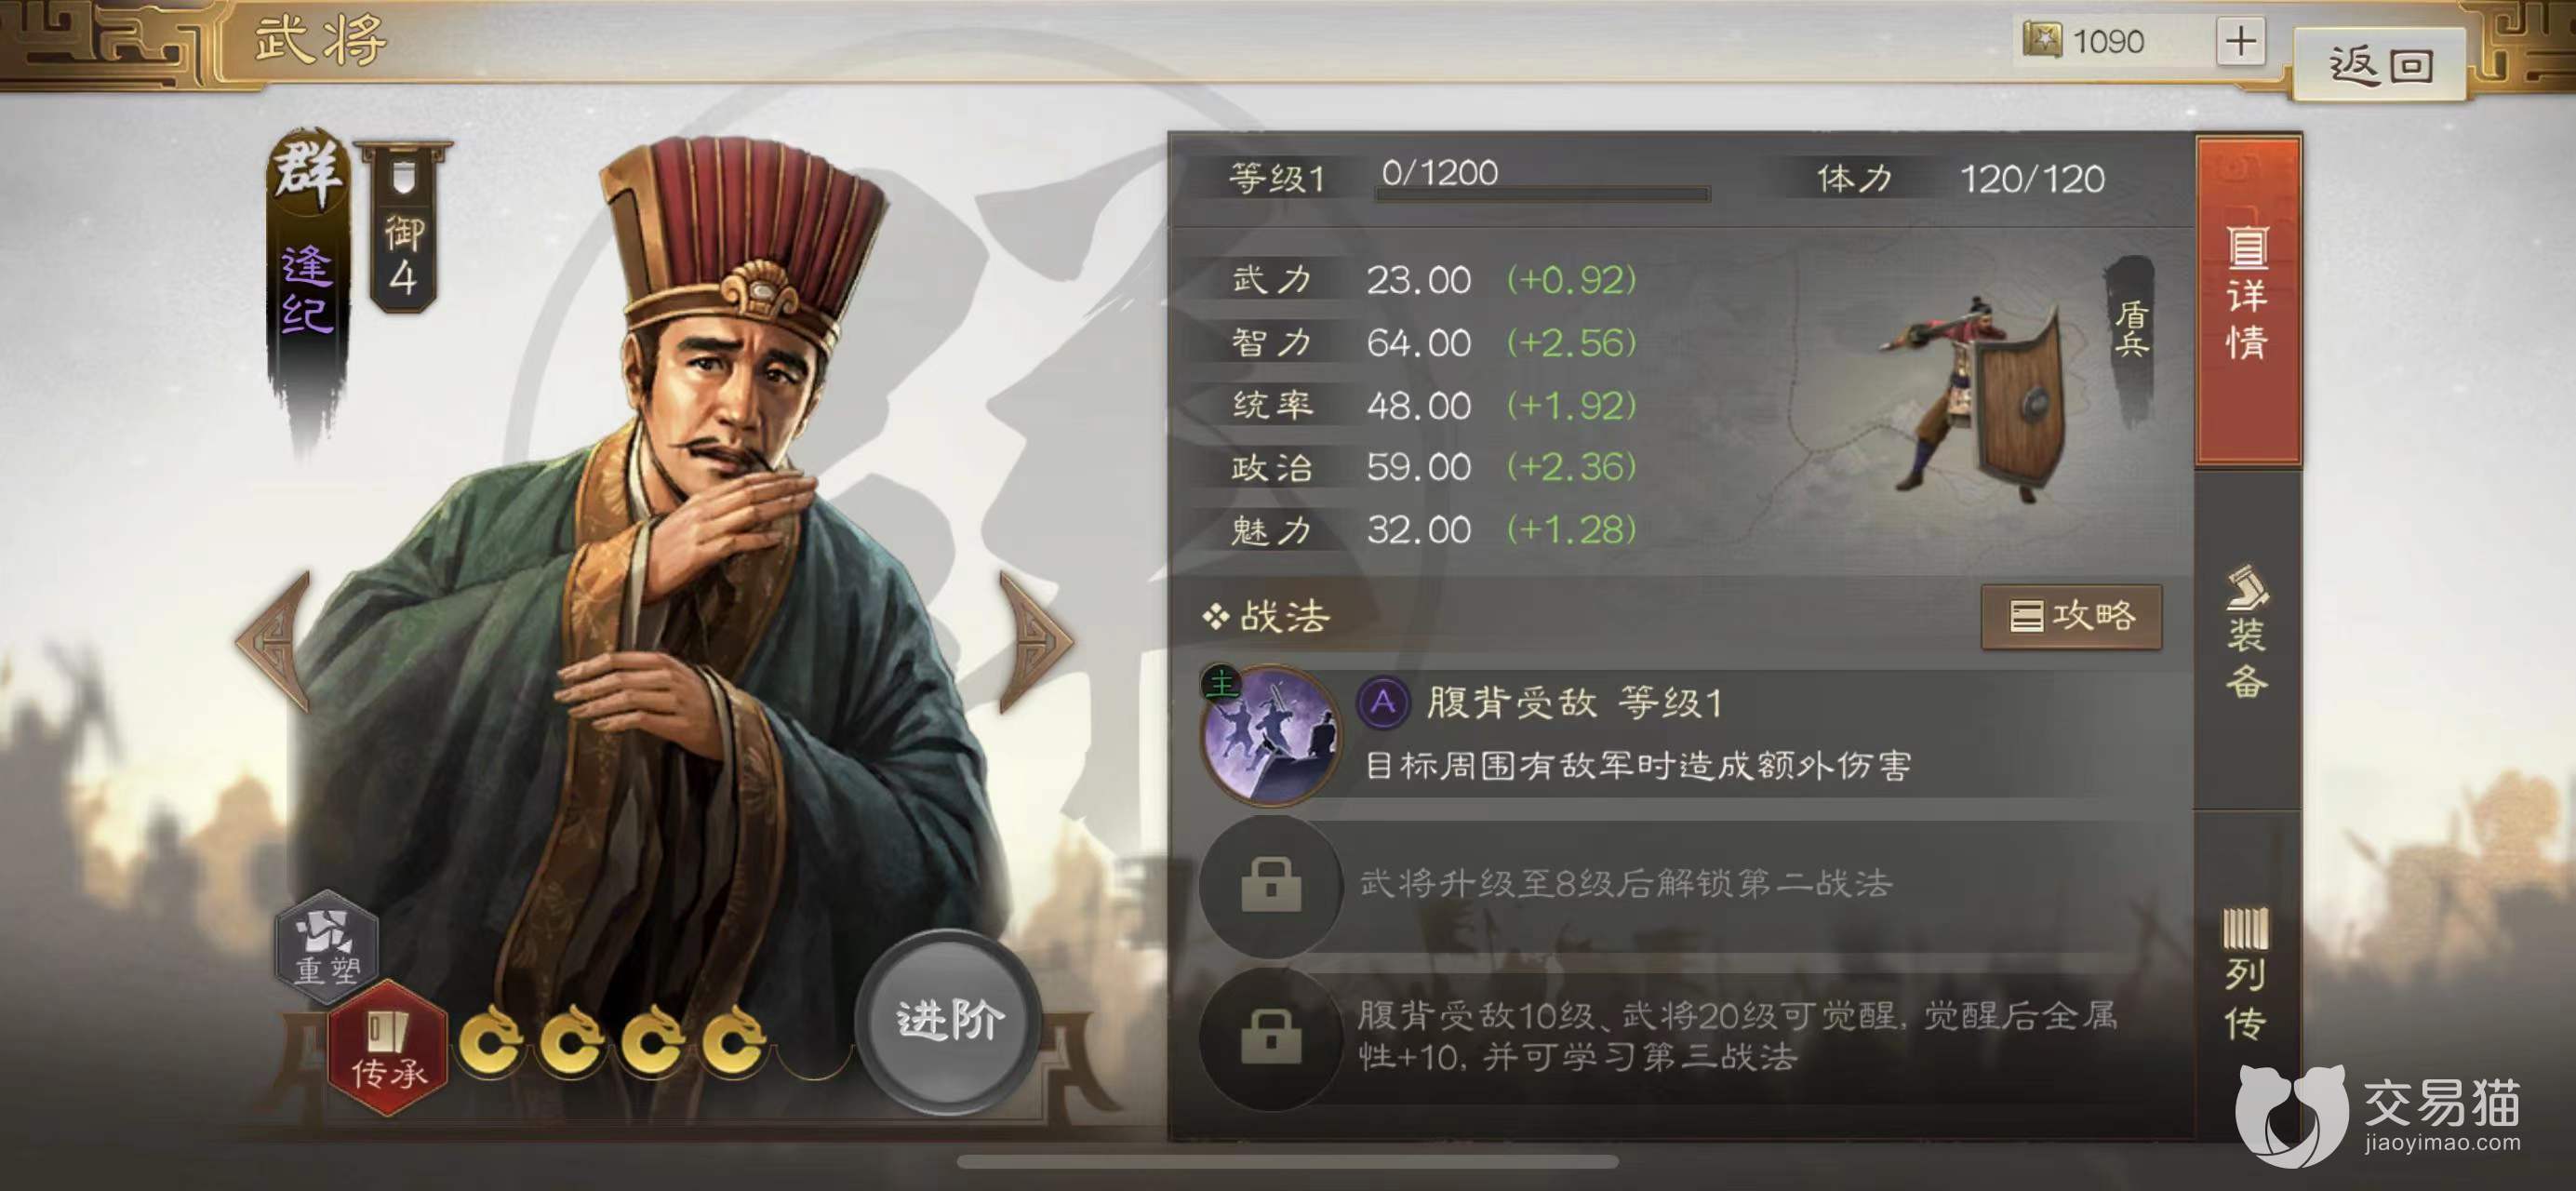Click the 返回 return button

pos(2379,65)
